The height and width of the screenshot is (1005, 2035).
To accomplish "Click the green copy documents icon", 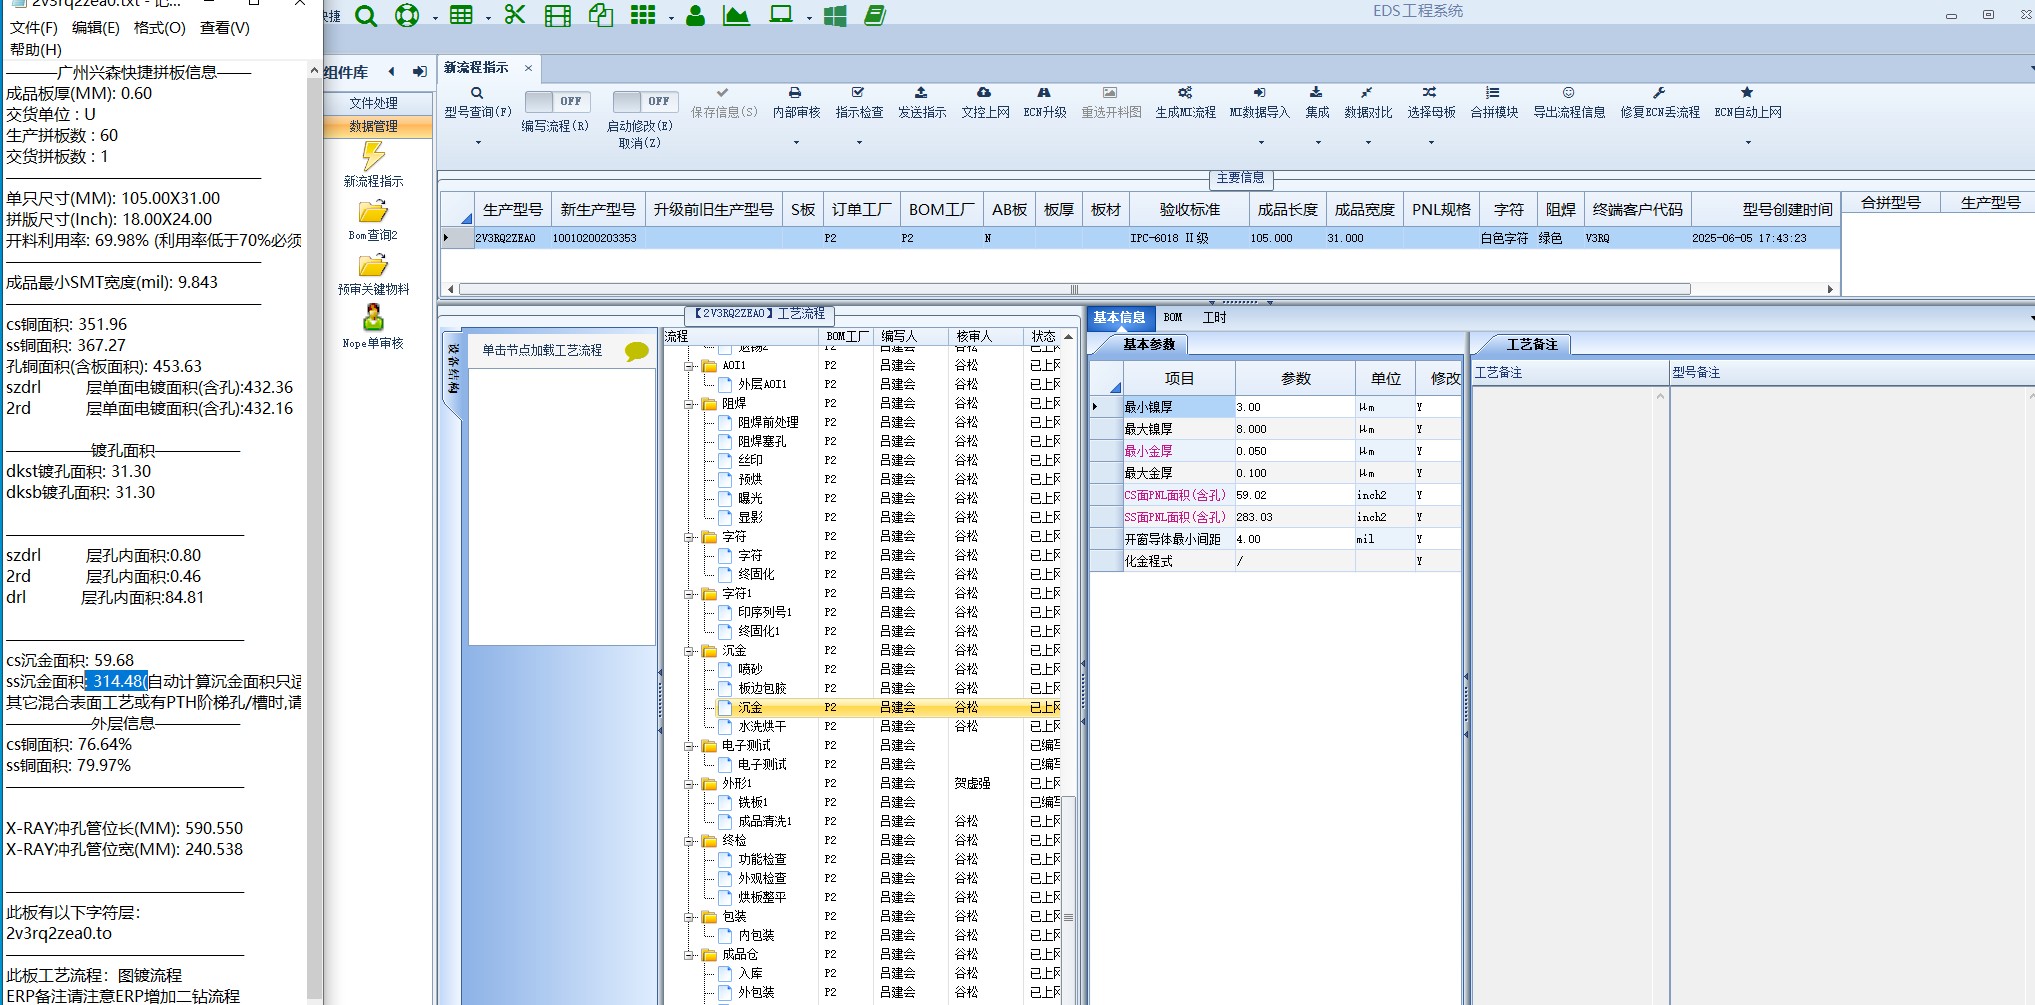I will tap(601, 15).
